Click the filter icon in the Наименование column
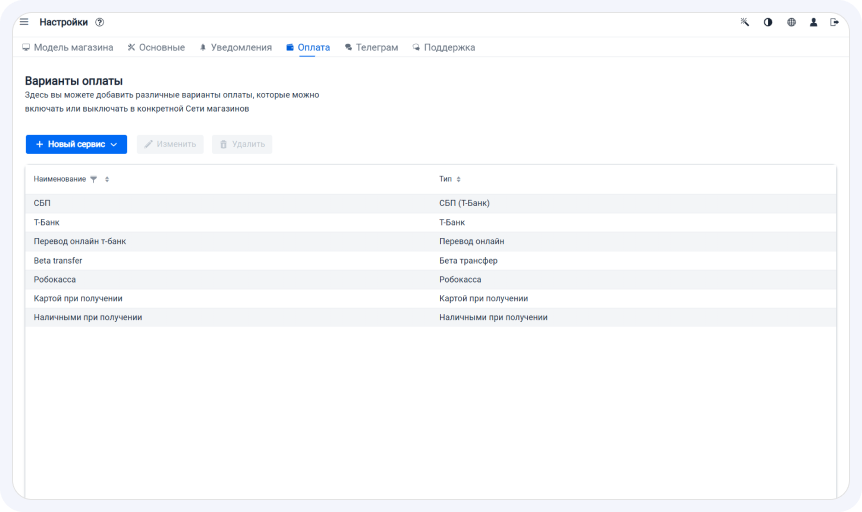 tap(93, 179)
